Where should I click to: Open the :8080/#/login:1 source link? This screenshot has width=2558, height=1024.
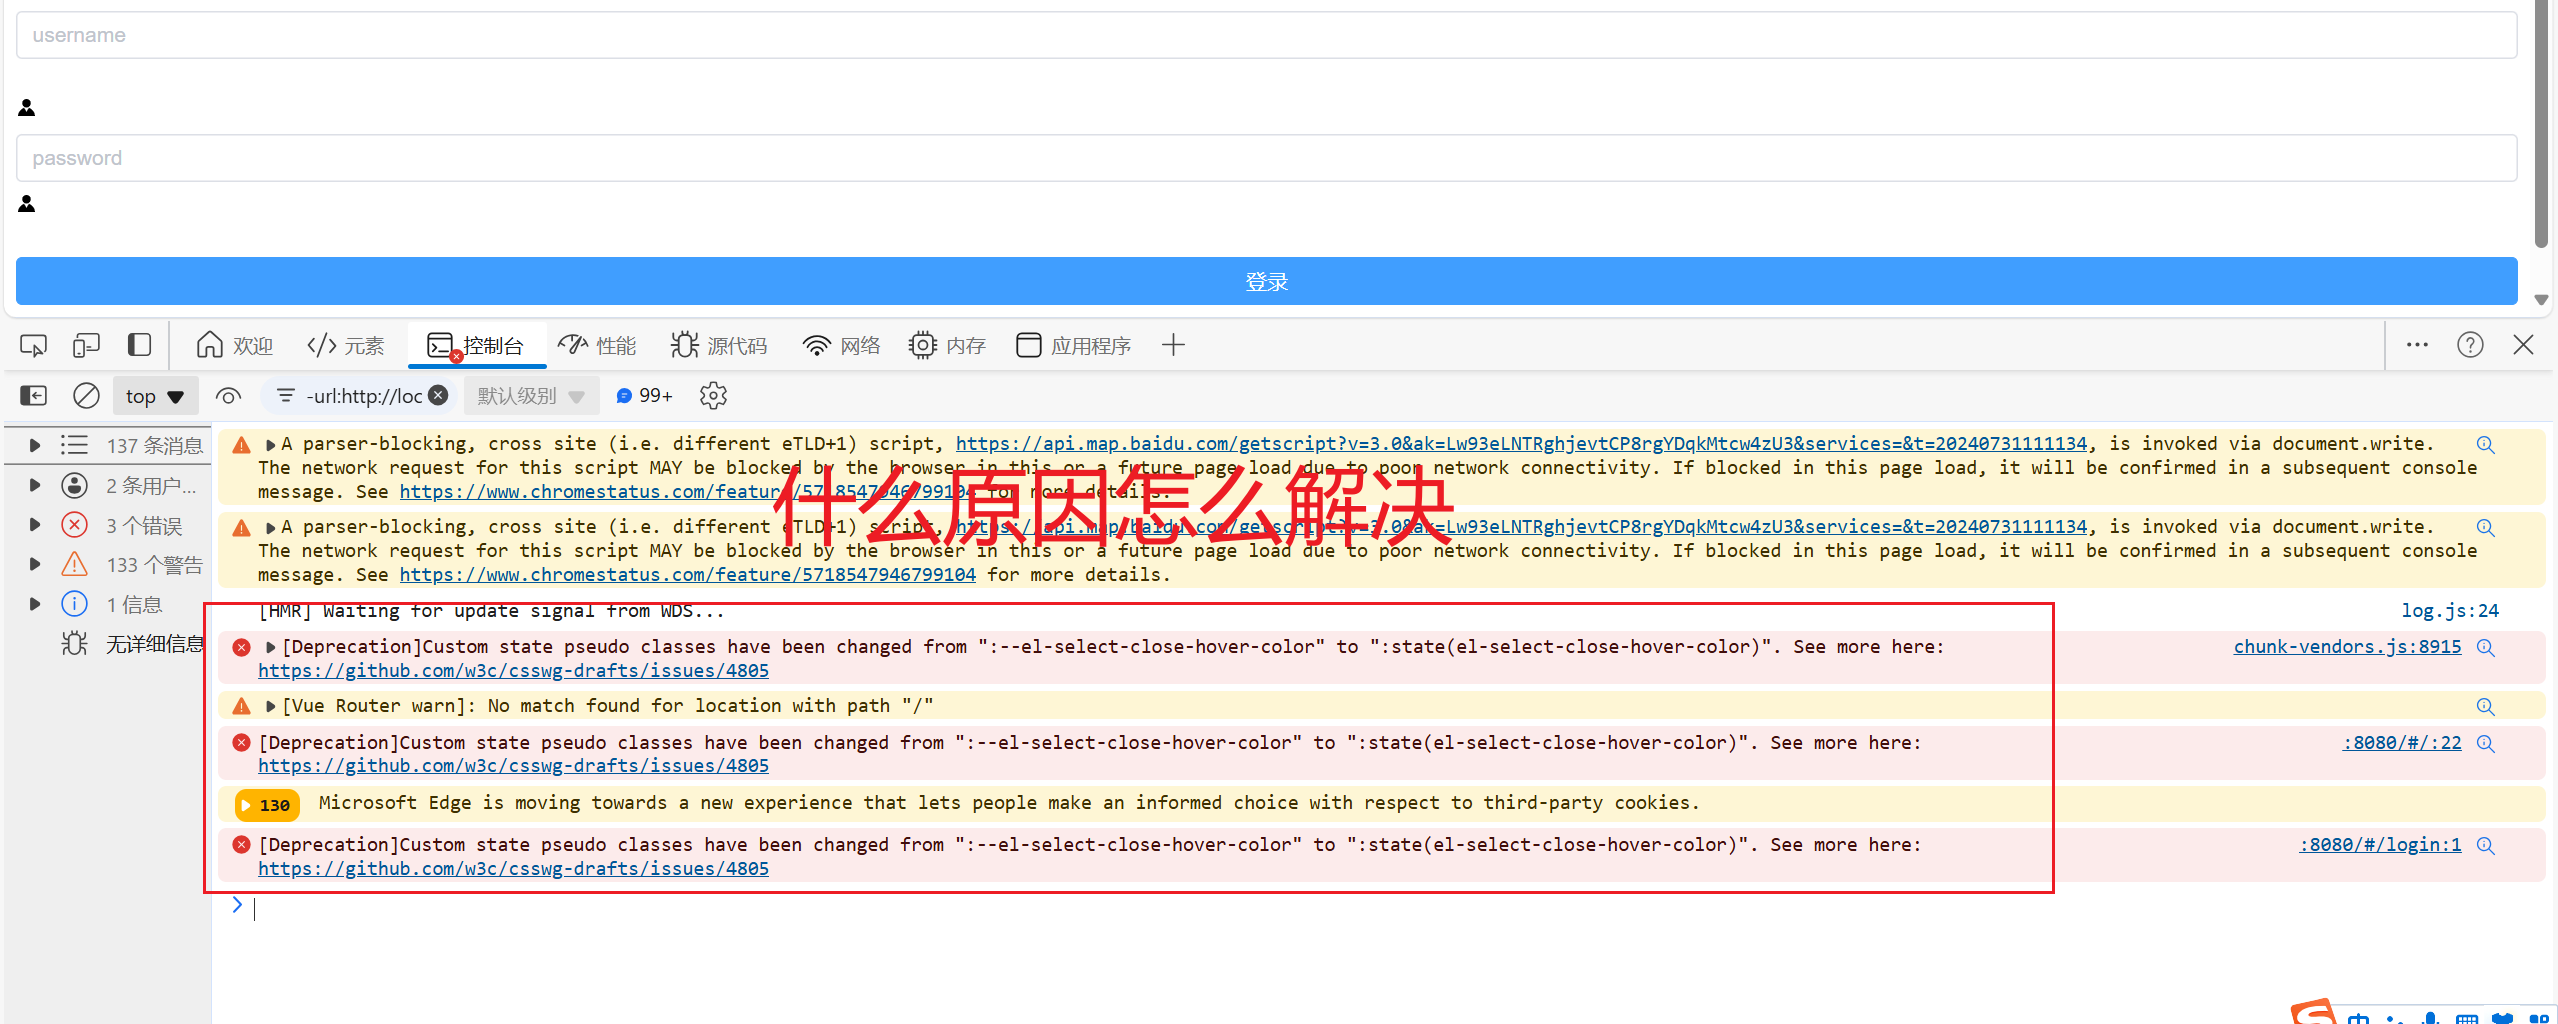(2380, 845)
